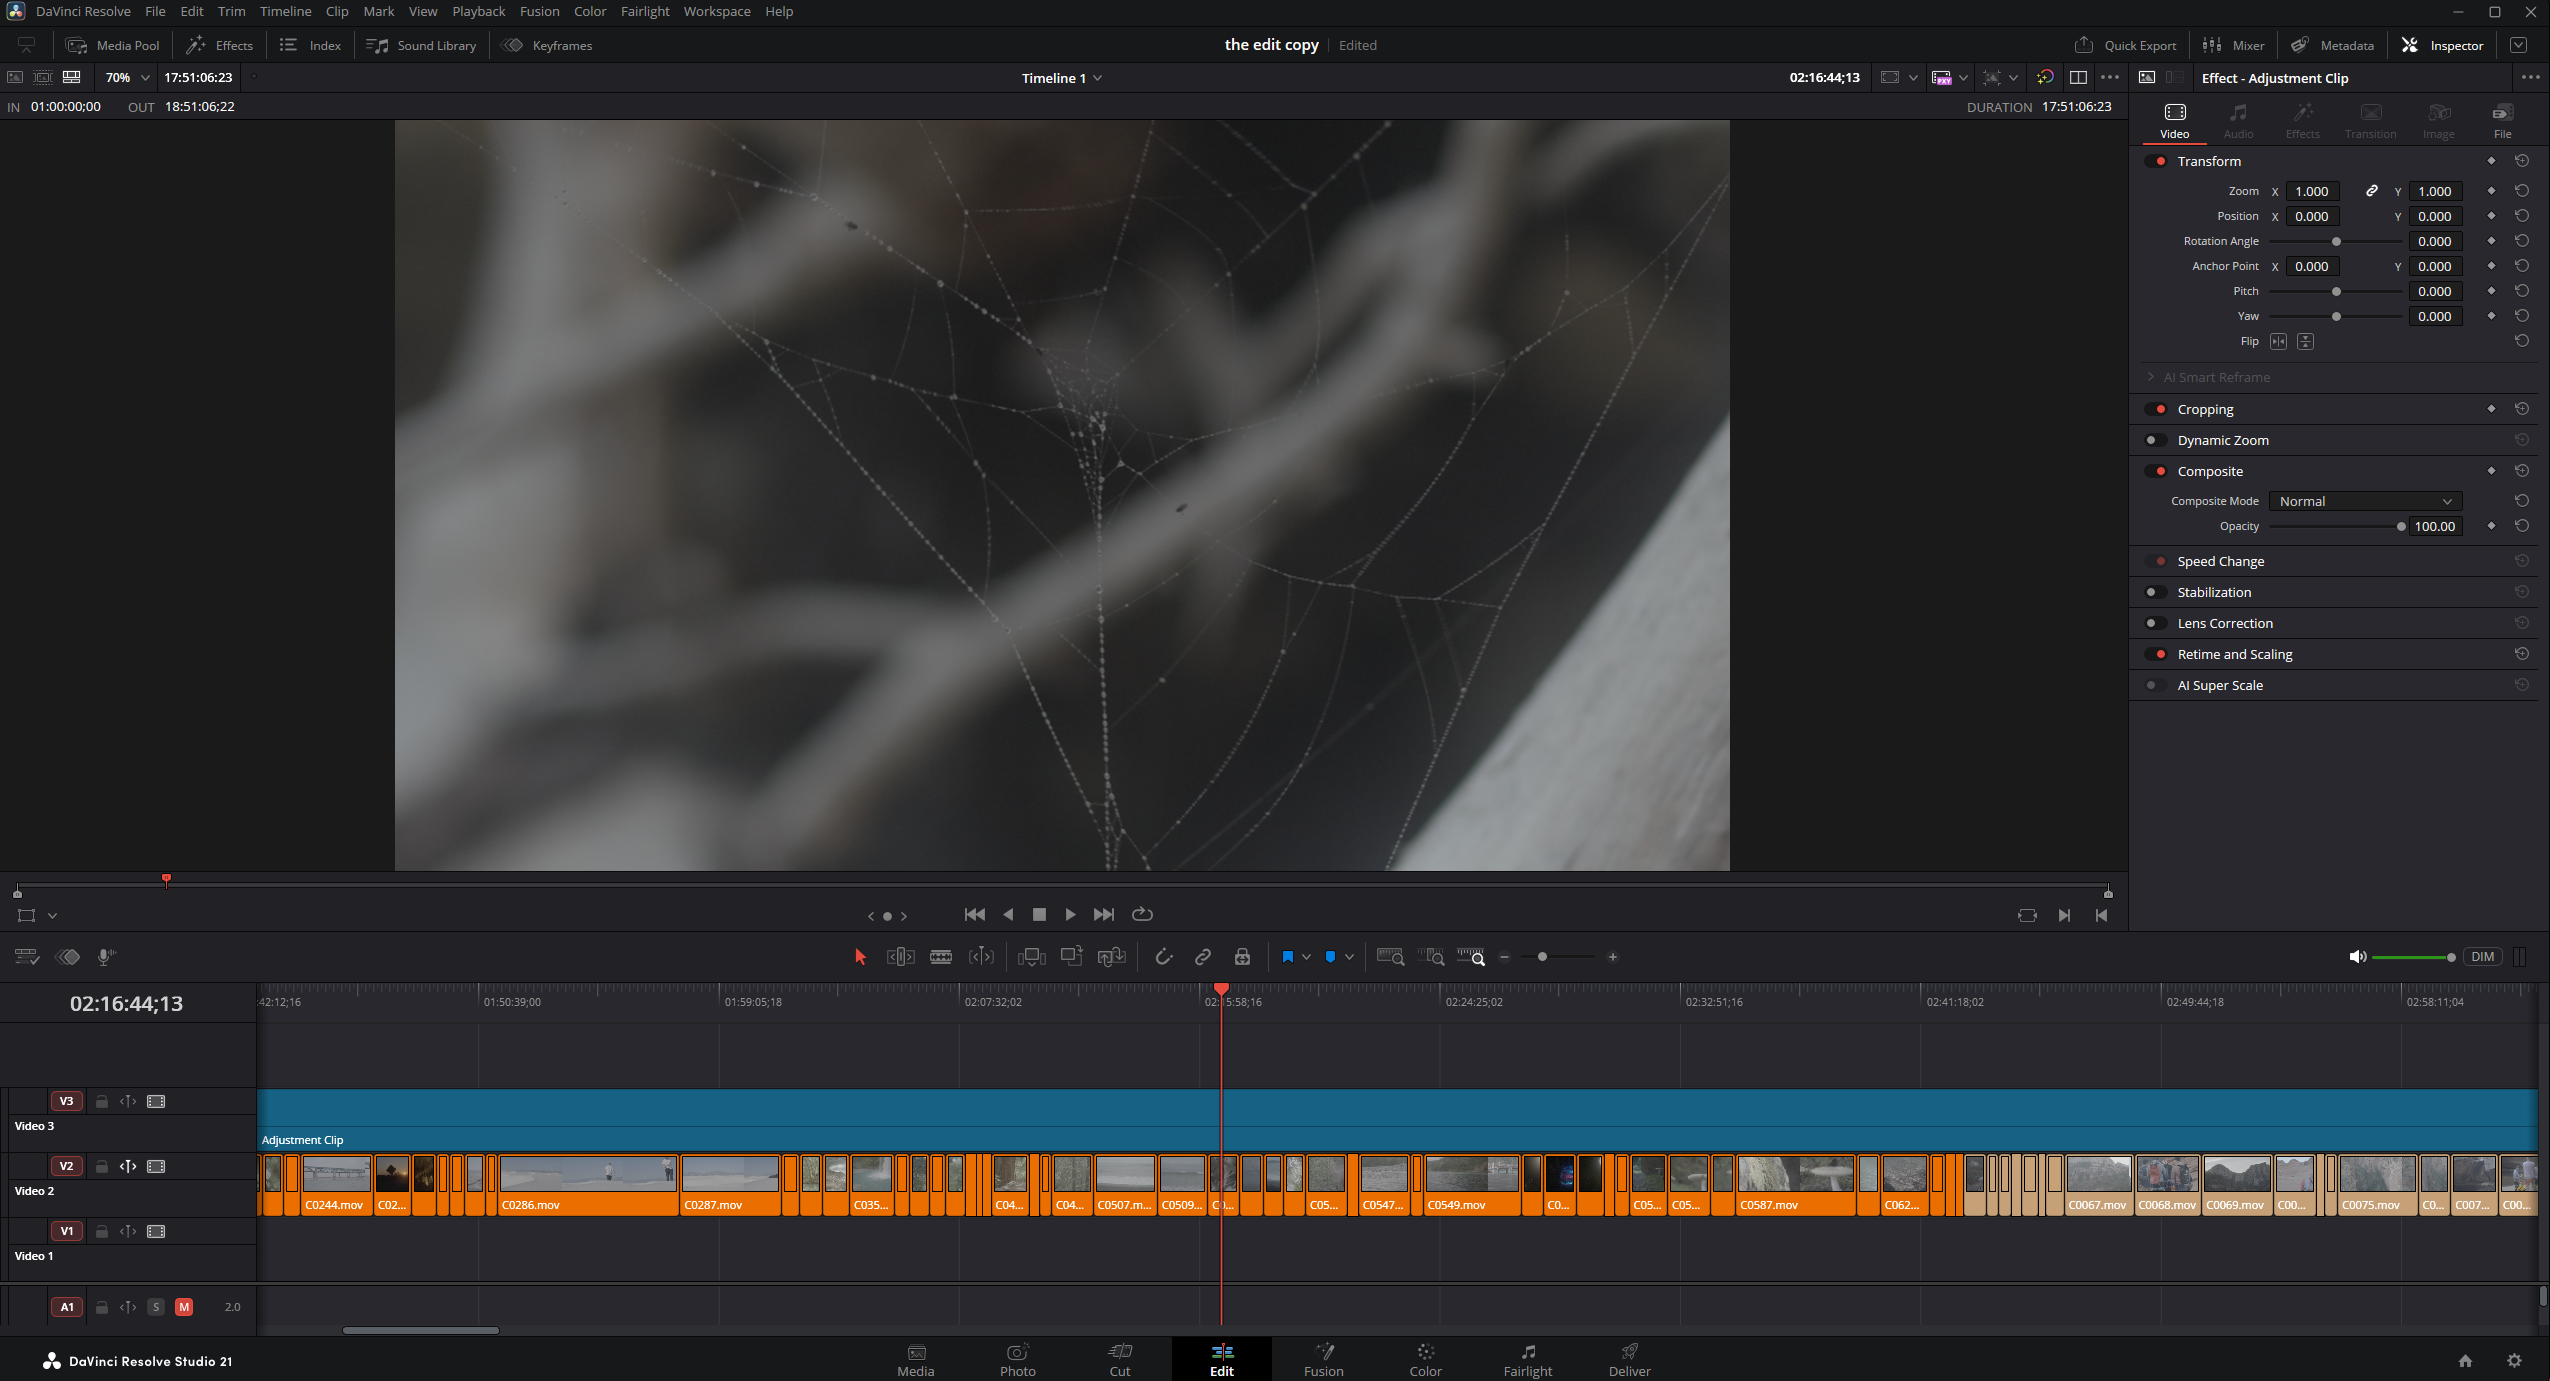The height and width of the screenshot is (1381, 2550).
Task: Solo the A1 audio track
Action: coord(156,1307)
